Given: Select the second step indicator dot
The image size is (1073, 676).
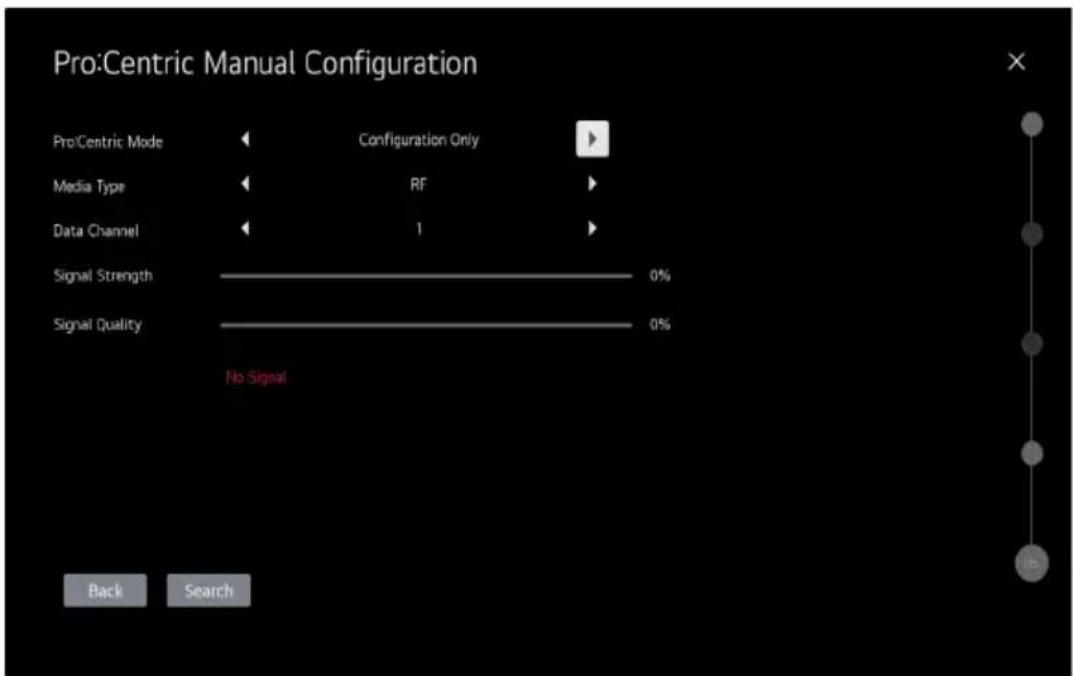Looking at the screenshot, I should [1032, 234].
